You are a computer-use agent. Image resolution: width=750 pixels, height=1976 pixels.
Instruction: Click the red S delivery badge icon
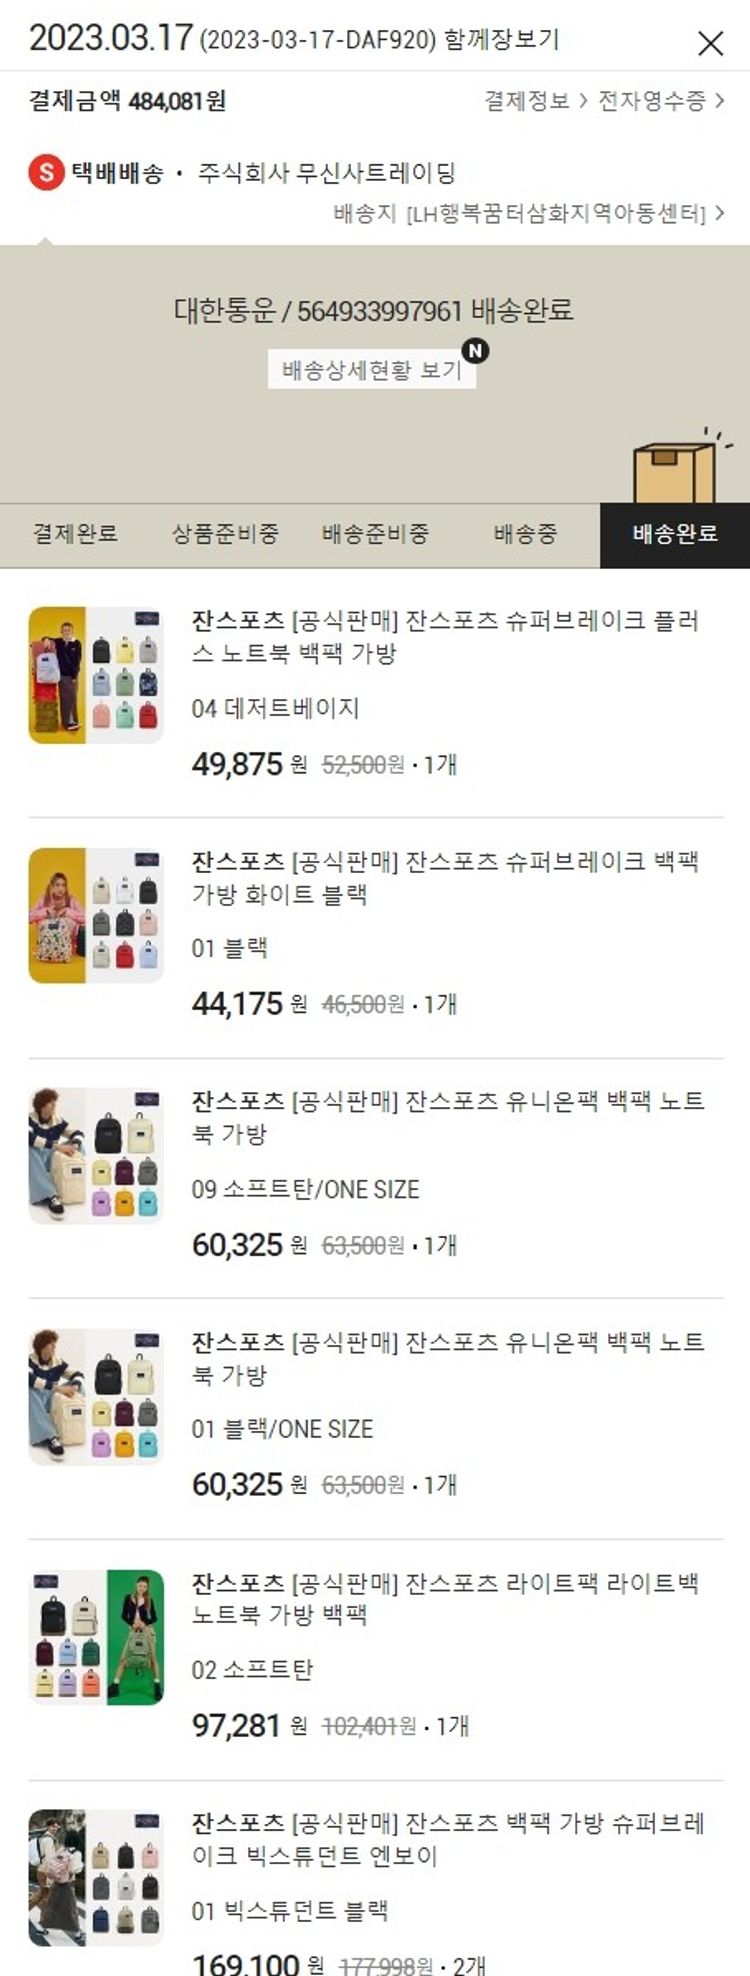tap(46, 172)
